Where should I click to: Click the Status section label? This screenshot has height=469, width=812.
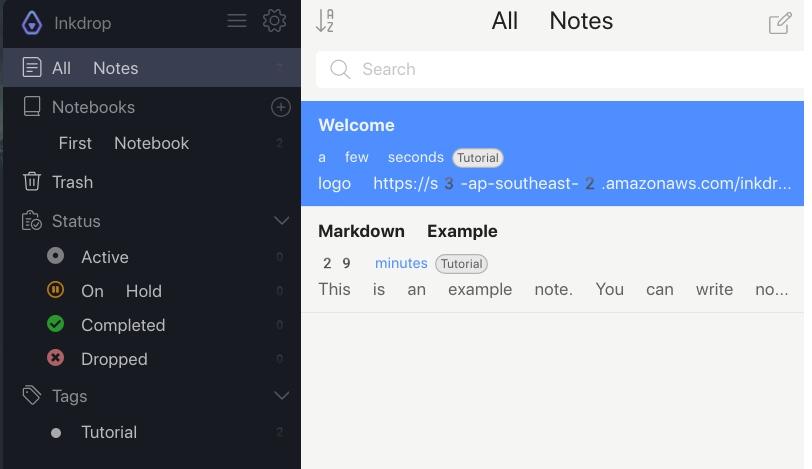[x=76, y=221]
